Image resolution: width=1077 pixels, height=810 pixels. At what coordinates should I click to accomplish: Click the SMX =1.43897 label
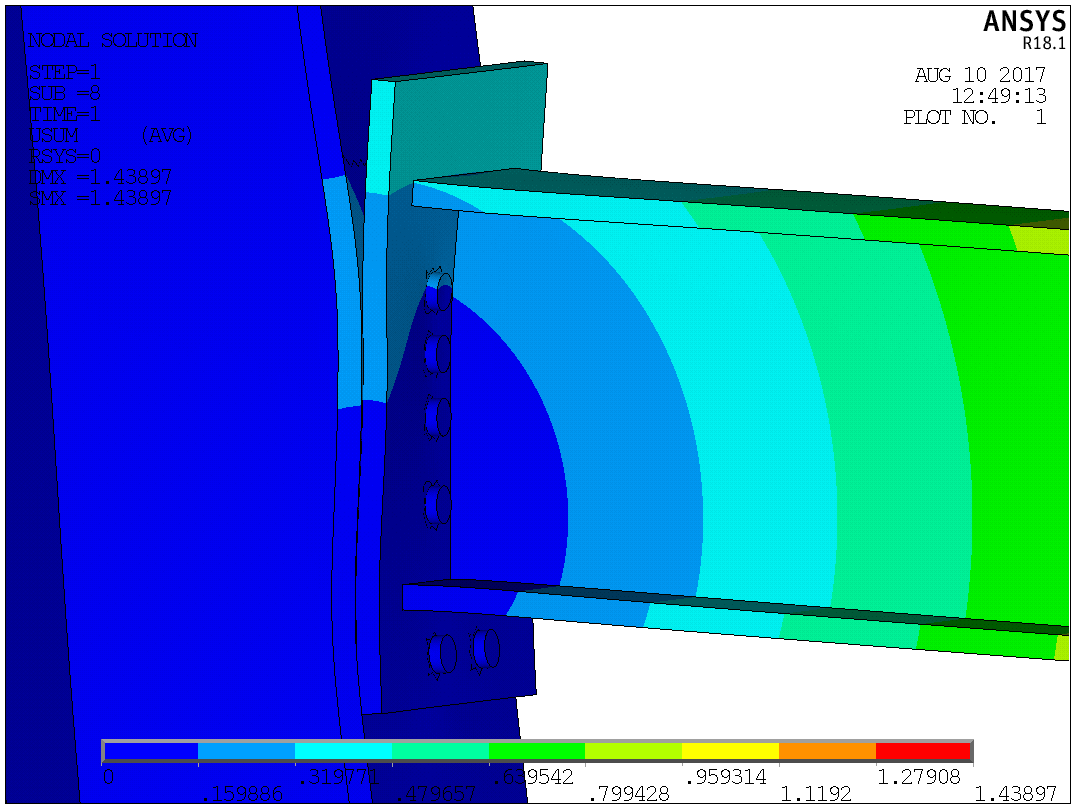pos(100,199)
